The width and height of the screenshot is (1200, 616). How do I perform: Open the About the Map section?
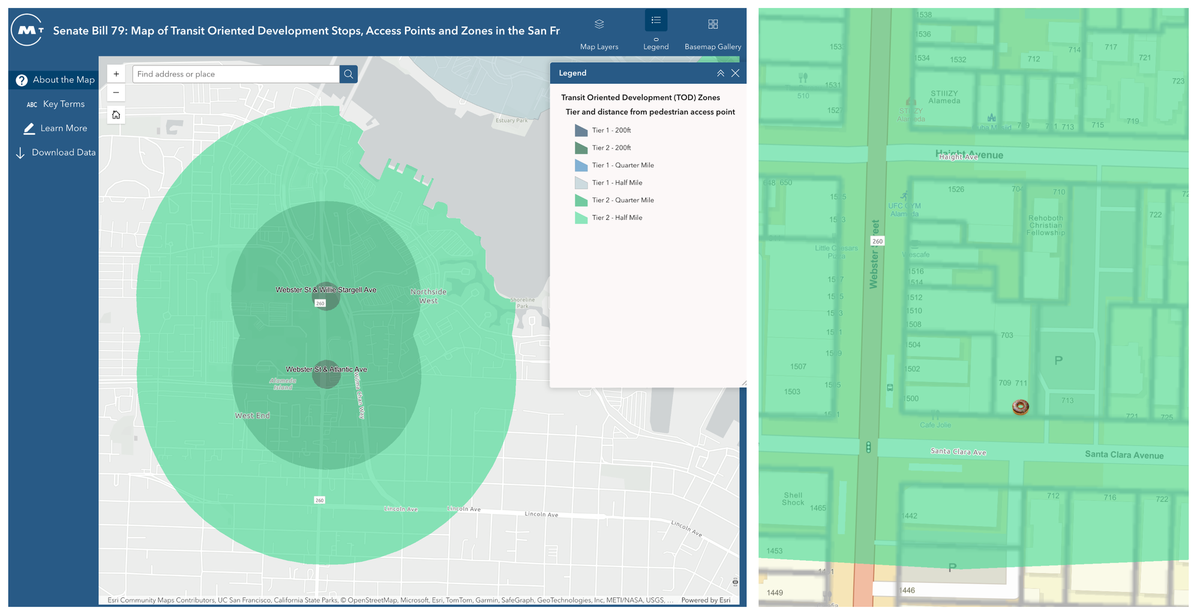tap(55, 80)
